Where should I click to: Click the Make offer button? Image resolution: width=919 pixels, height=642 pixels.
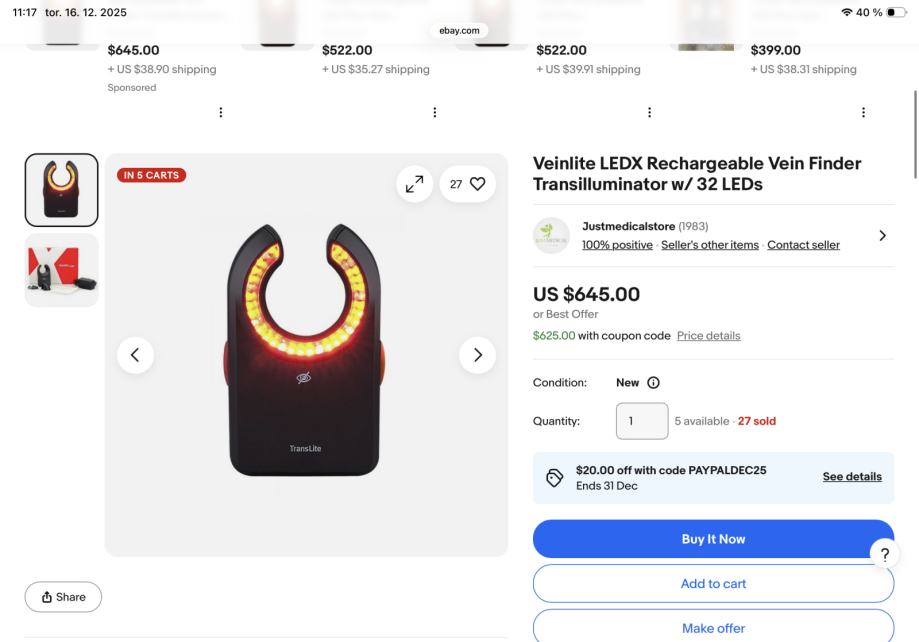tap(713, 628)
